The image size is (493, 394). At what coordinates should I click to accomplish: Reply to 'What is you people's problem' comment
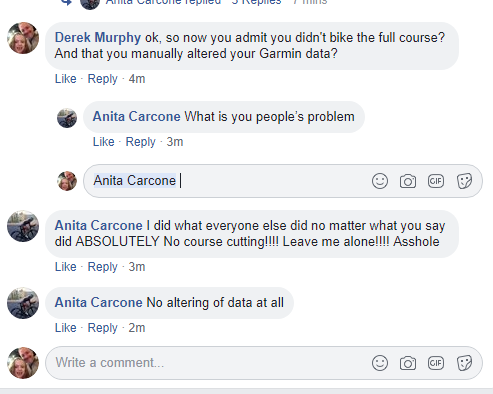140,142
